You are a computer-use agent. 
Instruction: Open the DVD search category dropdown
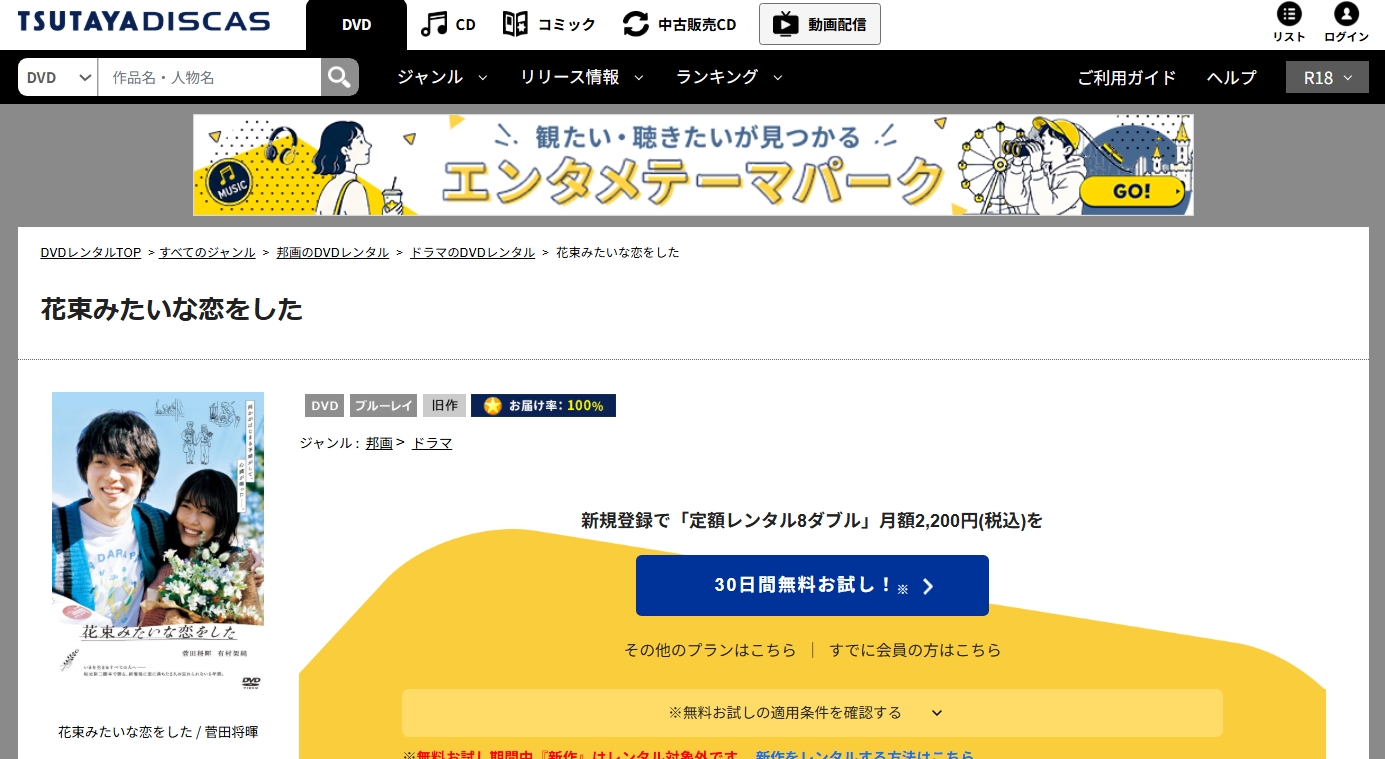point(58,77)
